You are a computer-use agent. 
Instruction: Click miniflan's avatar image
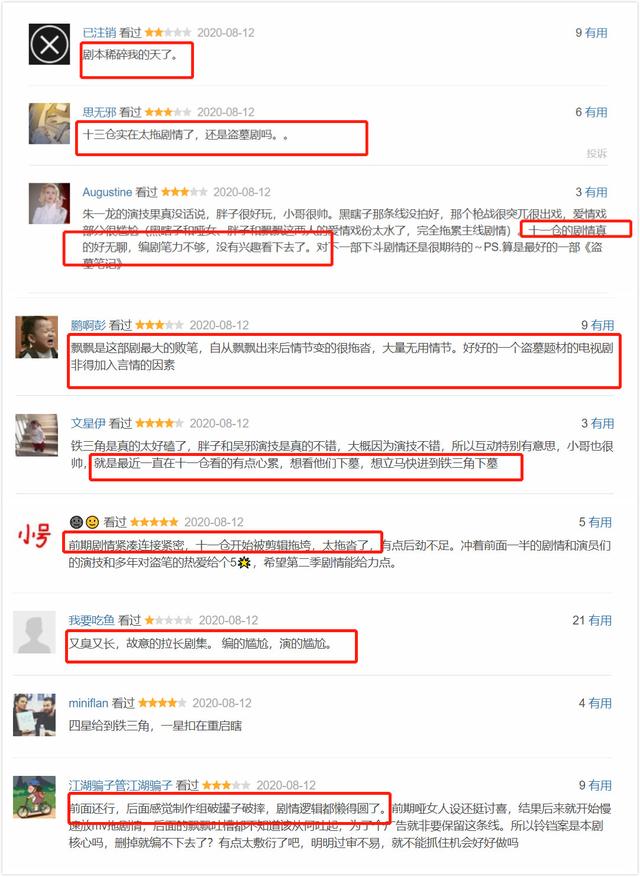(x=35, y=715)
